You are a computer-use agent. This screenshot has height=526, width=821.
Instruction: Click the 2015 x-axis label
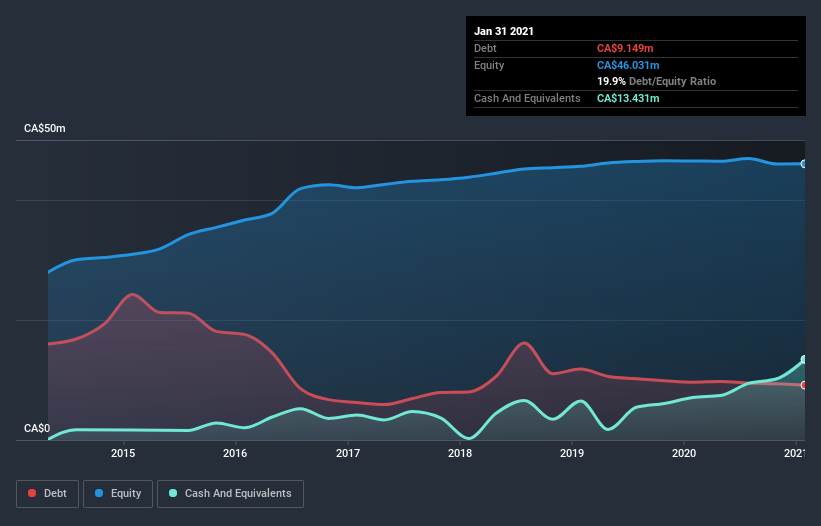123,453
